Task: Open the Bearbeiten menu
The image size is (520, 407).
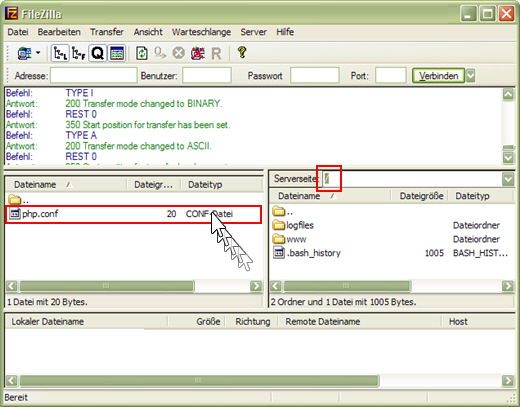Action: click(59, 32)
